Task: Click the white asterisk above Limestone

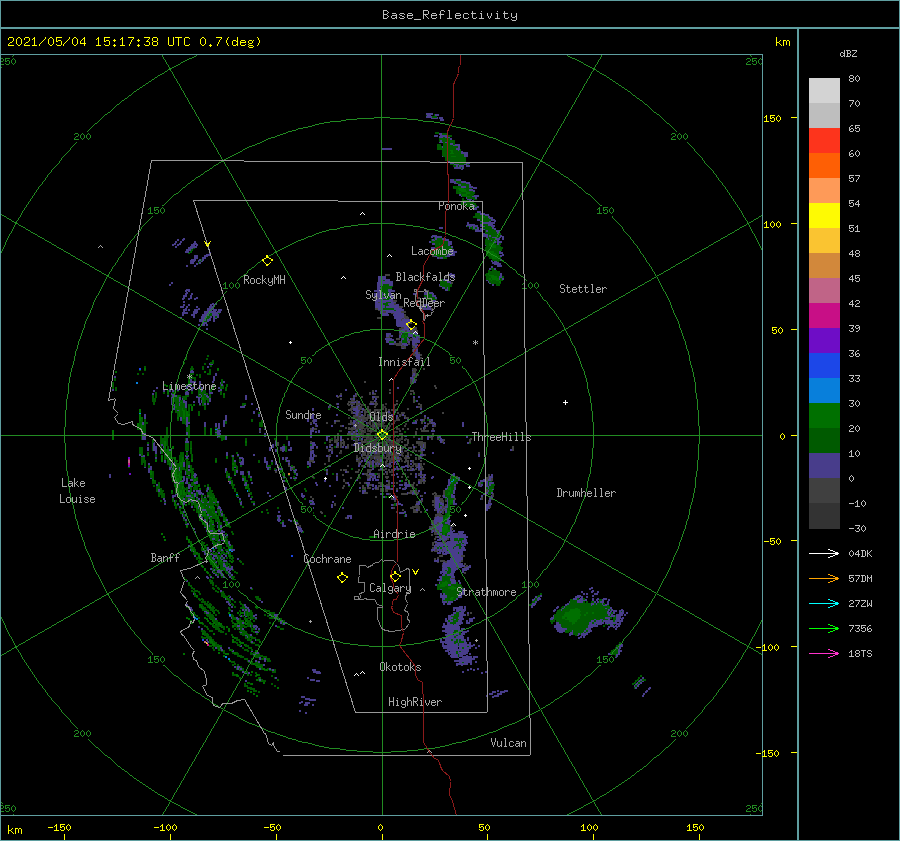Action: click(189, 377)
